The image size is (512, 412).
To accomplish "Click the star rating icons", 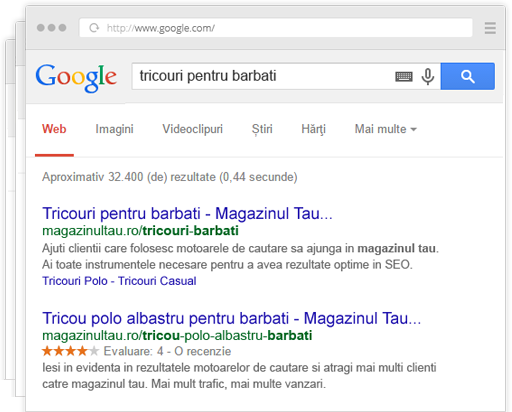I will pos(71,351).
